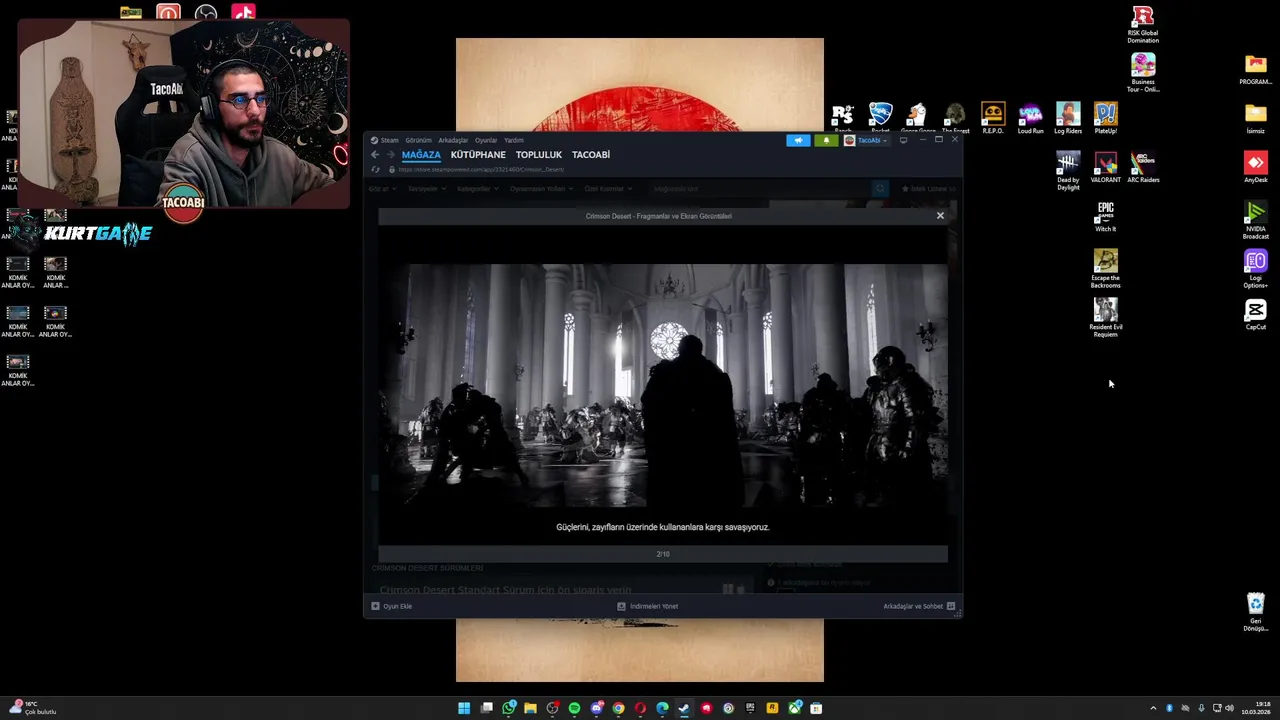Image resolution: width=1280 pixels, height=720 pixels.
Task: Open Xbox app from the taskbar
Action: coord(794,708)
